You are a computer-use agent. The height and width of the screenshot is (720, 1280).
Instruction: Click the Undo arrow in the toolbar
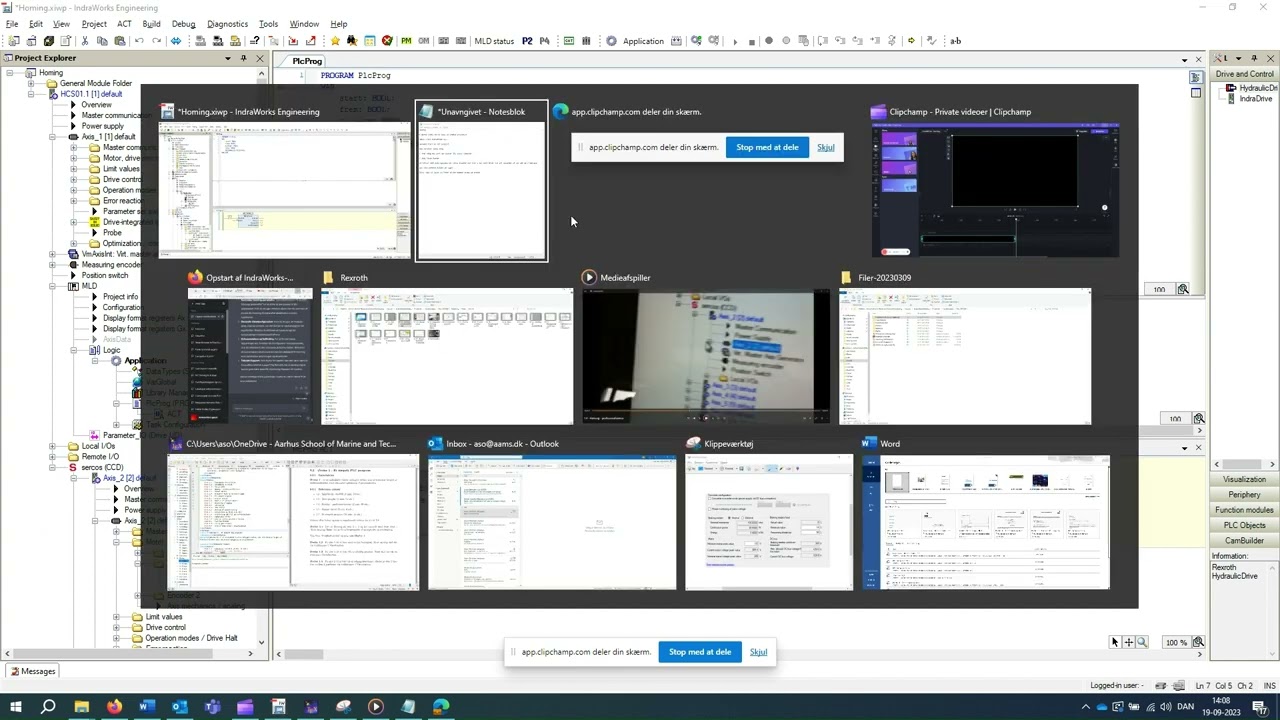coord(139,41)
